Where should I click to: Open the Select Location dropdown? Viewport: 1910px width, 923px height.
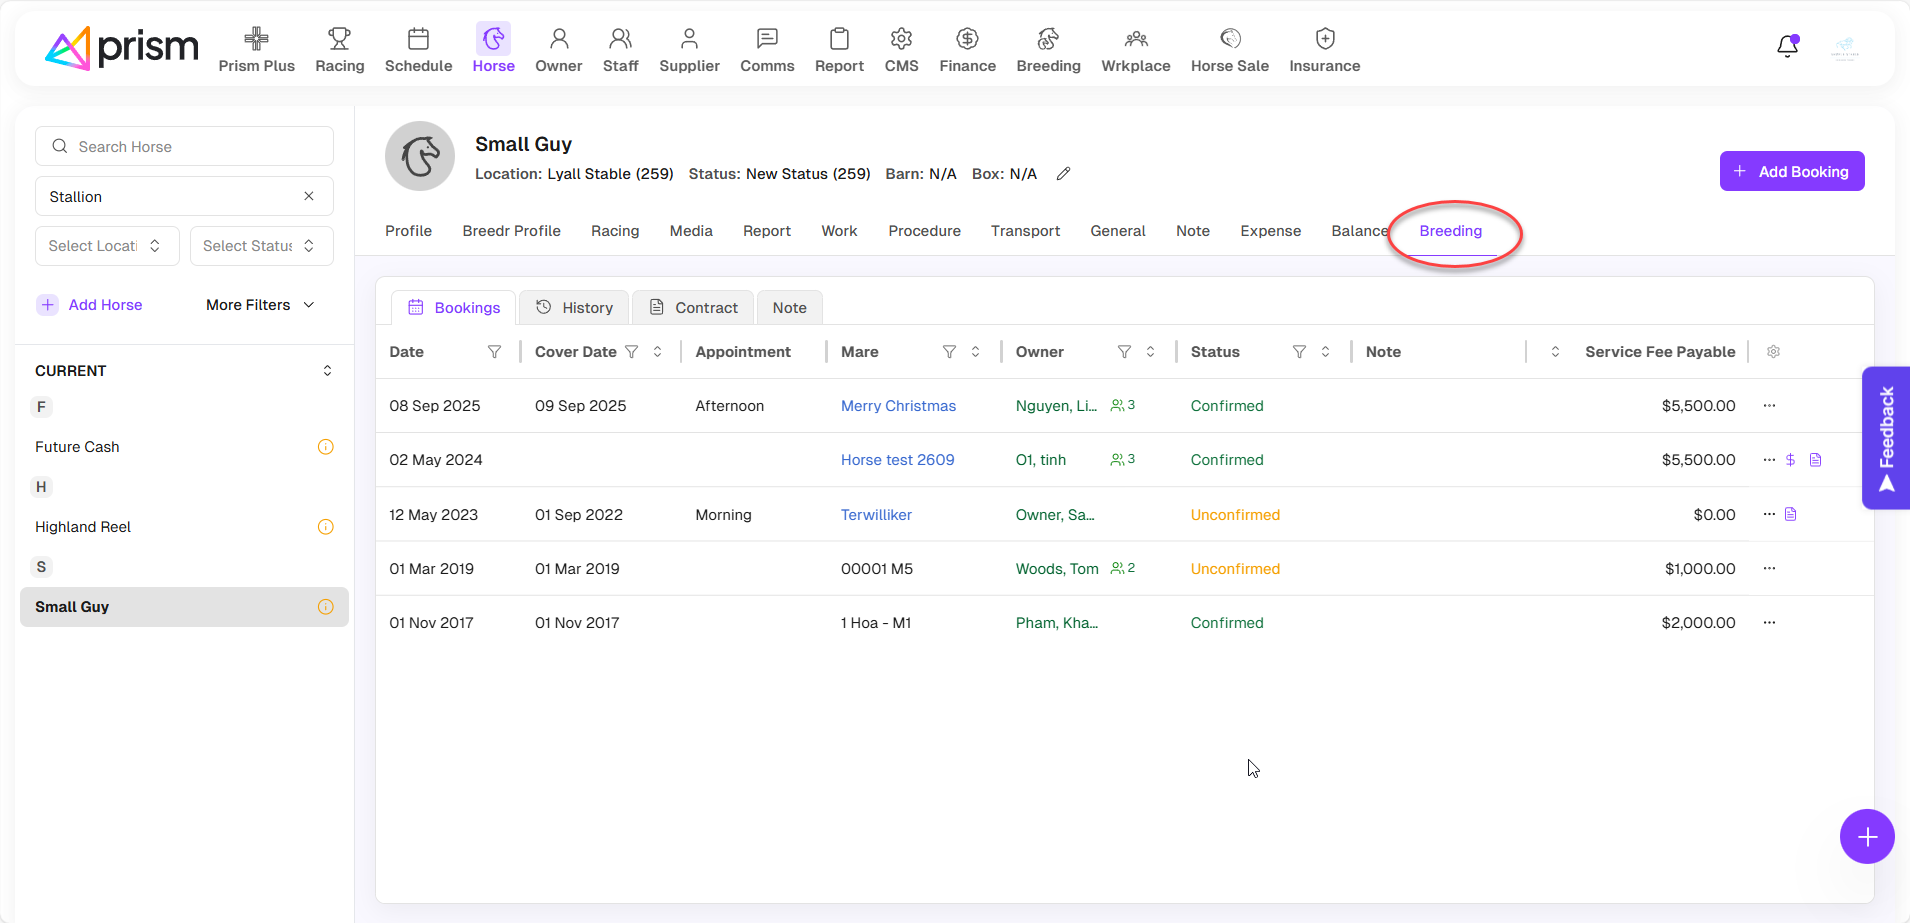tap(107, 246)
